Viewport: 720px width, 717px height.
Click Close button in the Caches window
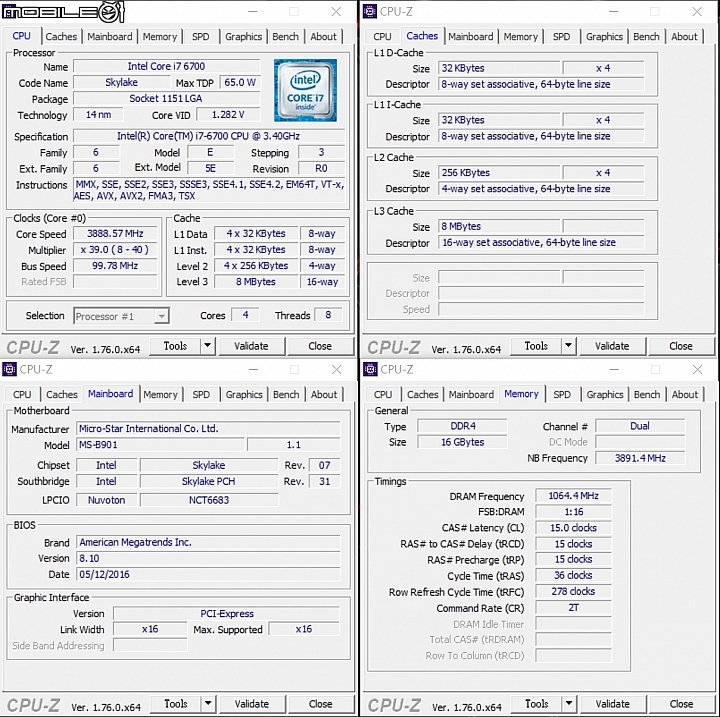681,346
